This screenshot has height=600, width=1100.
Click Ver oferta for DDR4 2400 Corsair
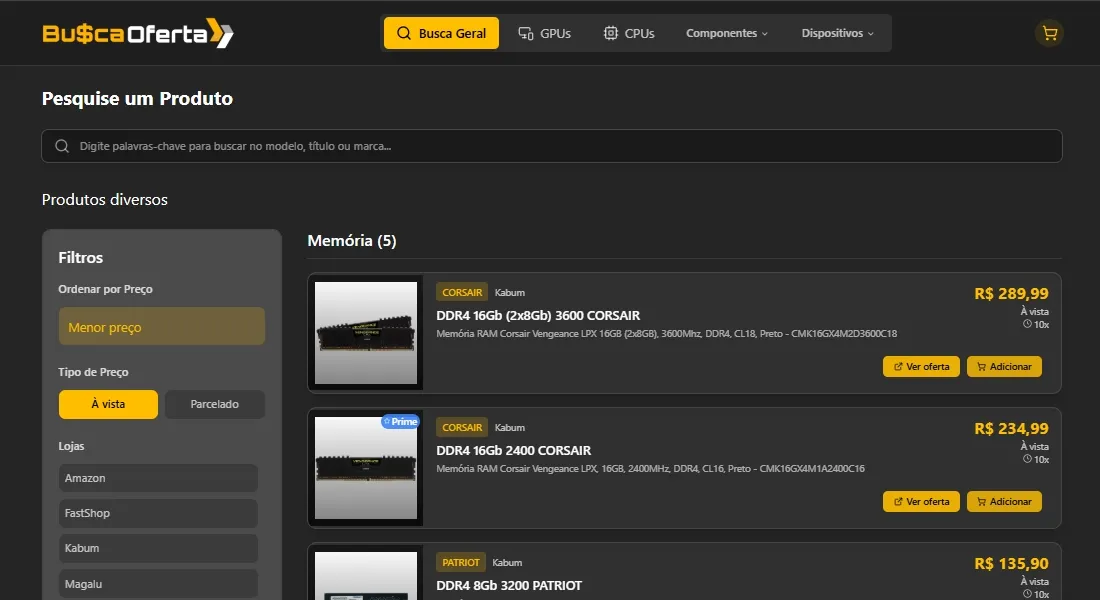coord(921,501)
